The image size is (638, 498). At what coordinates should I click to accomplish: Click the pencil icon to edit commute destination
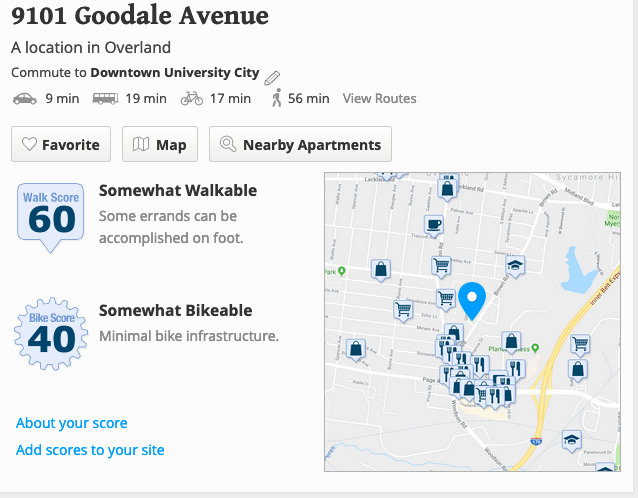272,78
